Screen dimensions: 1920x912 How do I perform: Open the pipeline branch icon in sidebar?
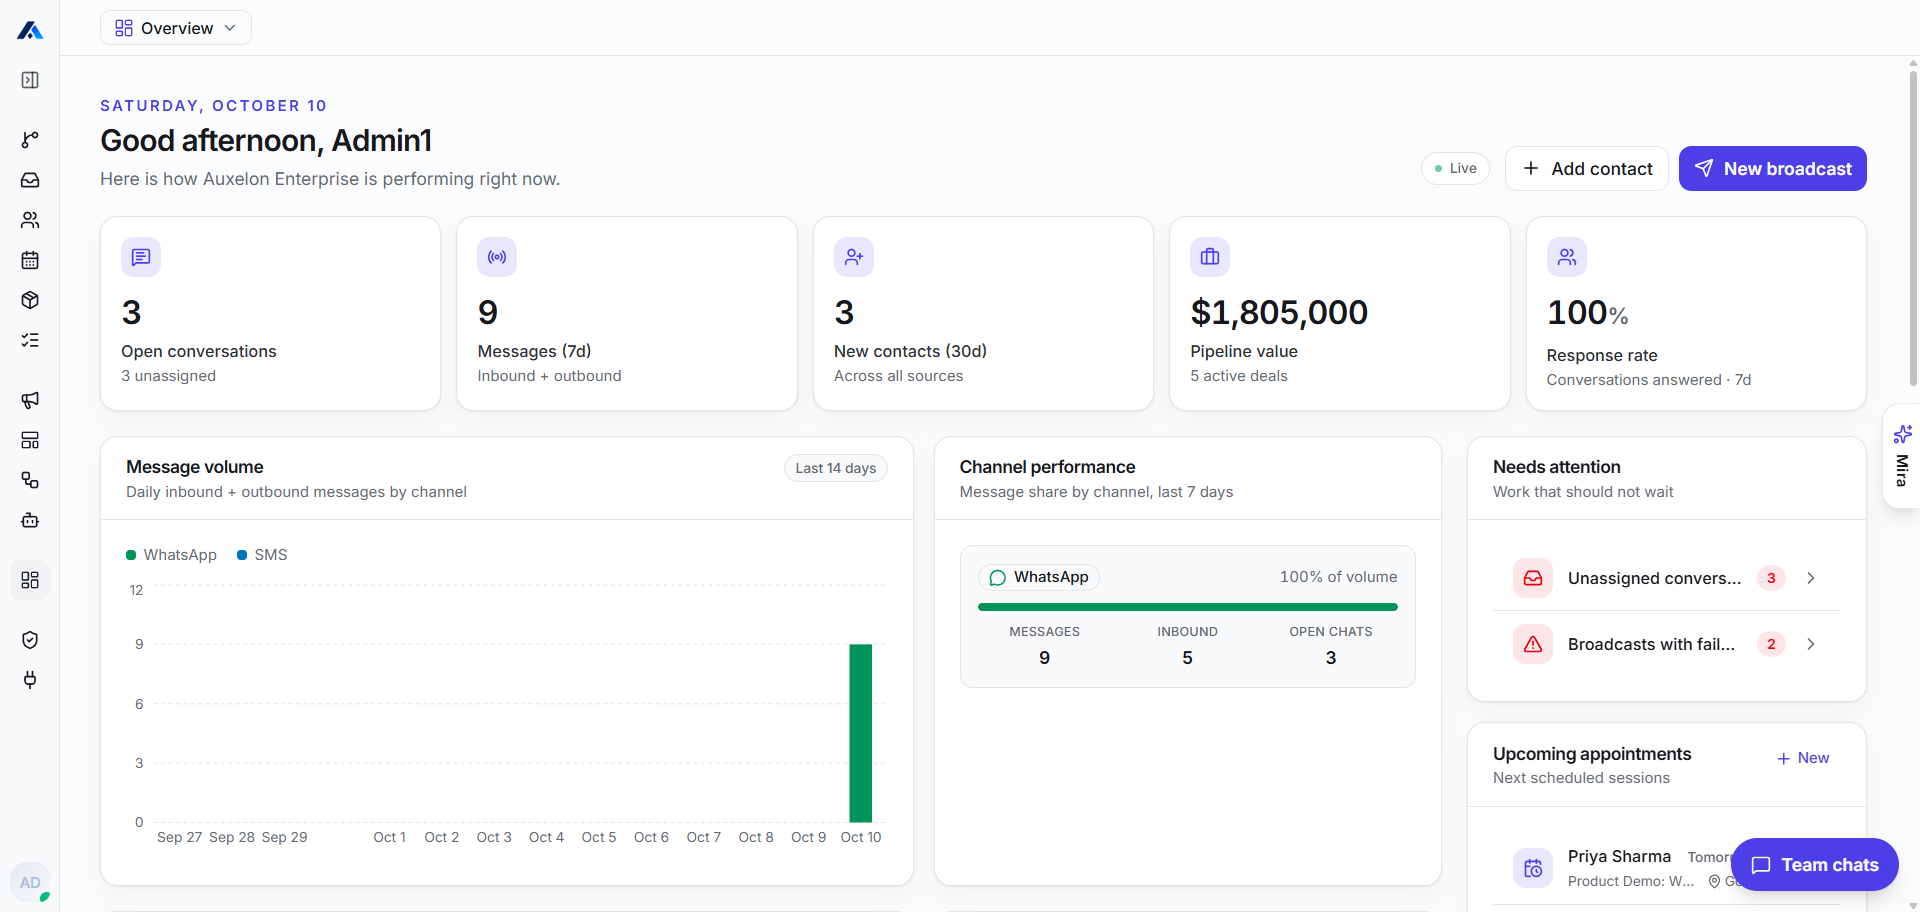30,140
